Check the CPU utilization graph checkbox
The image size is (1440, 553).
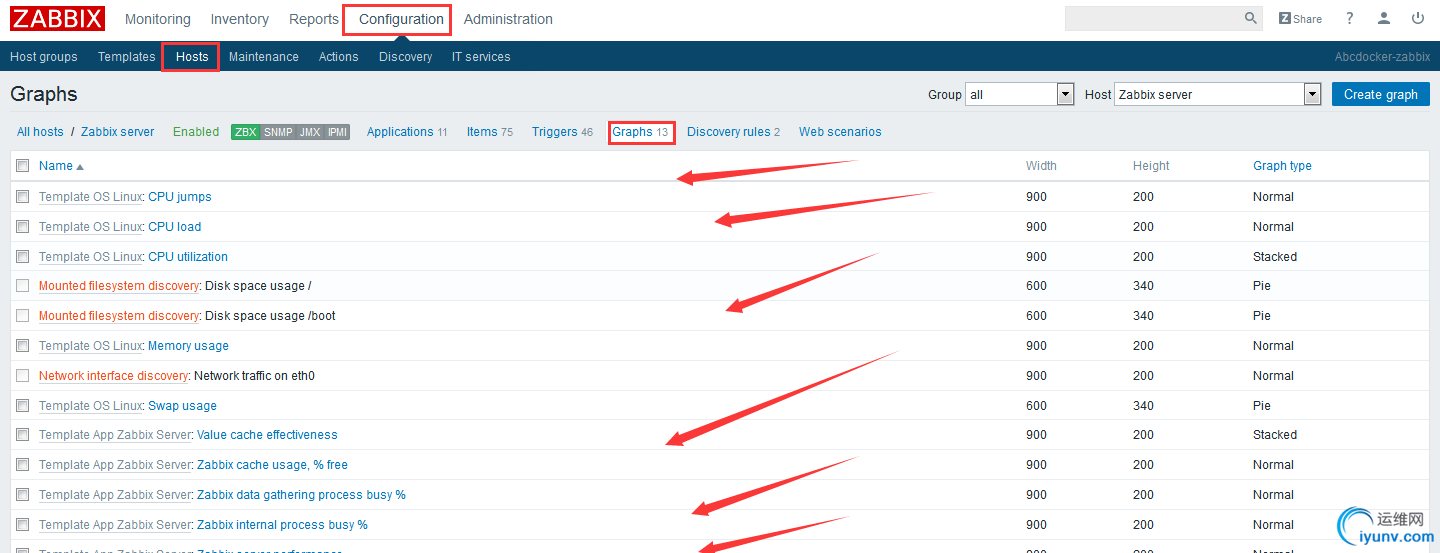[x=23, y=257]
